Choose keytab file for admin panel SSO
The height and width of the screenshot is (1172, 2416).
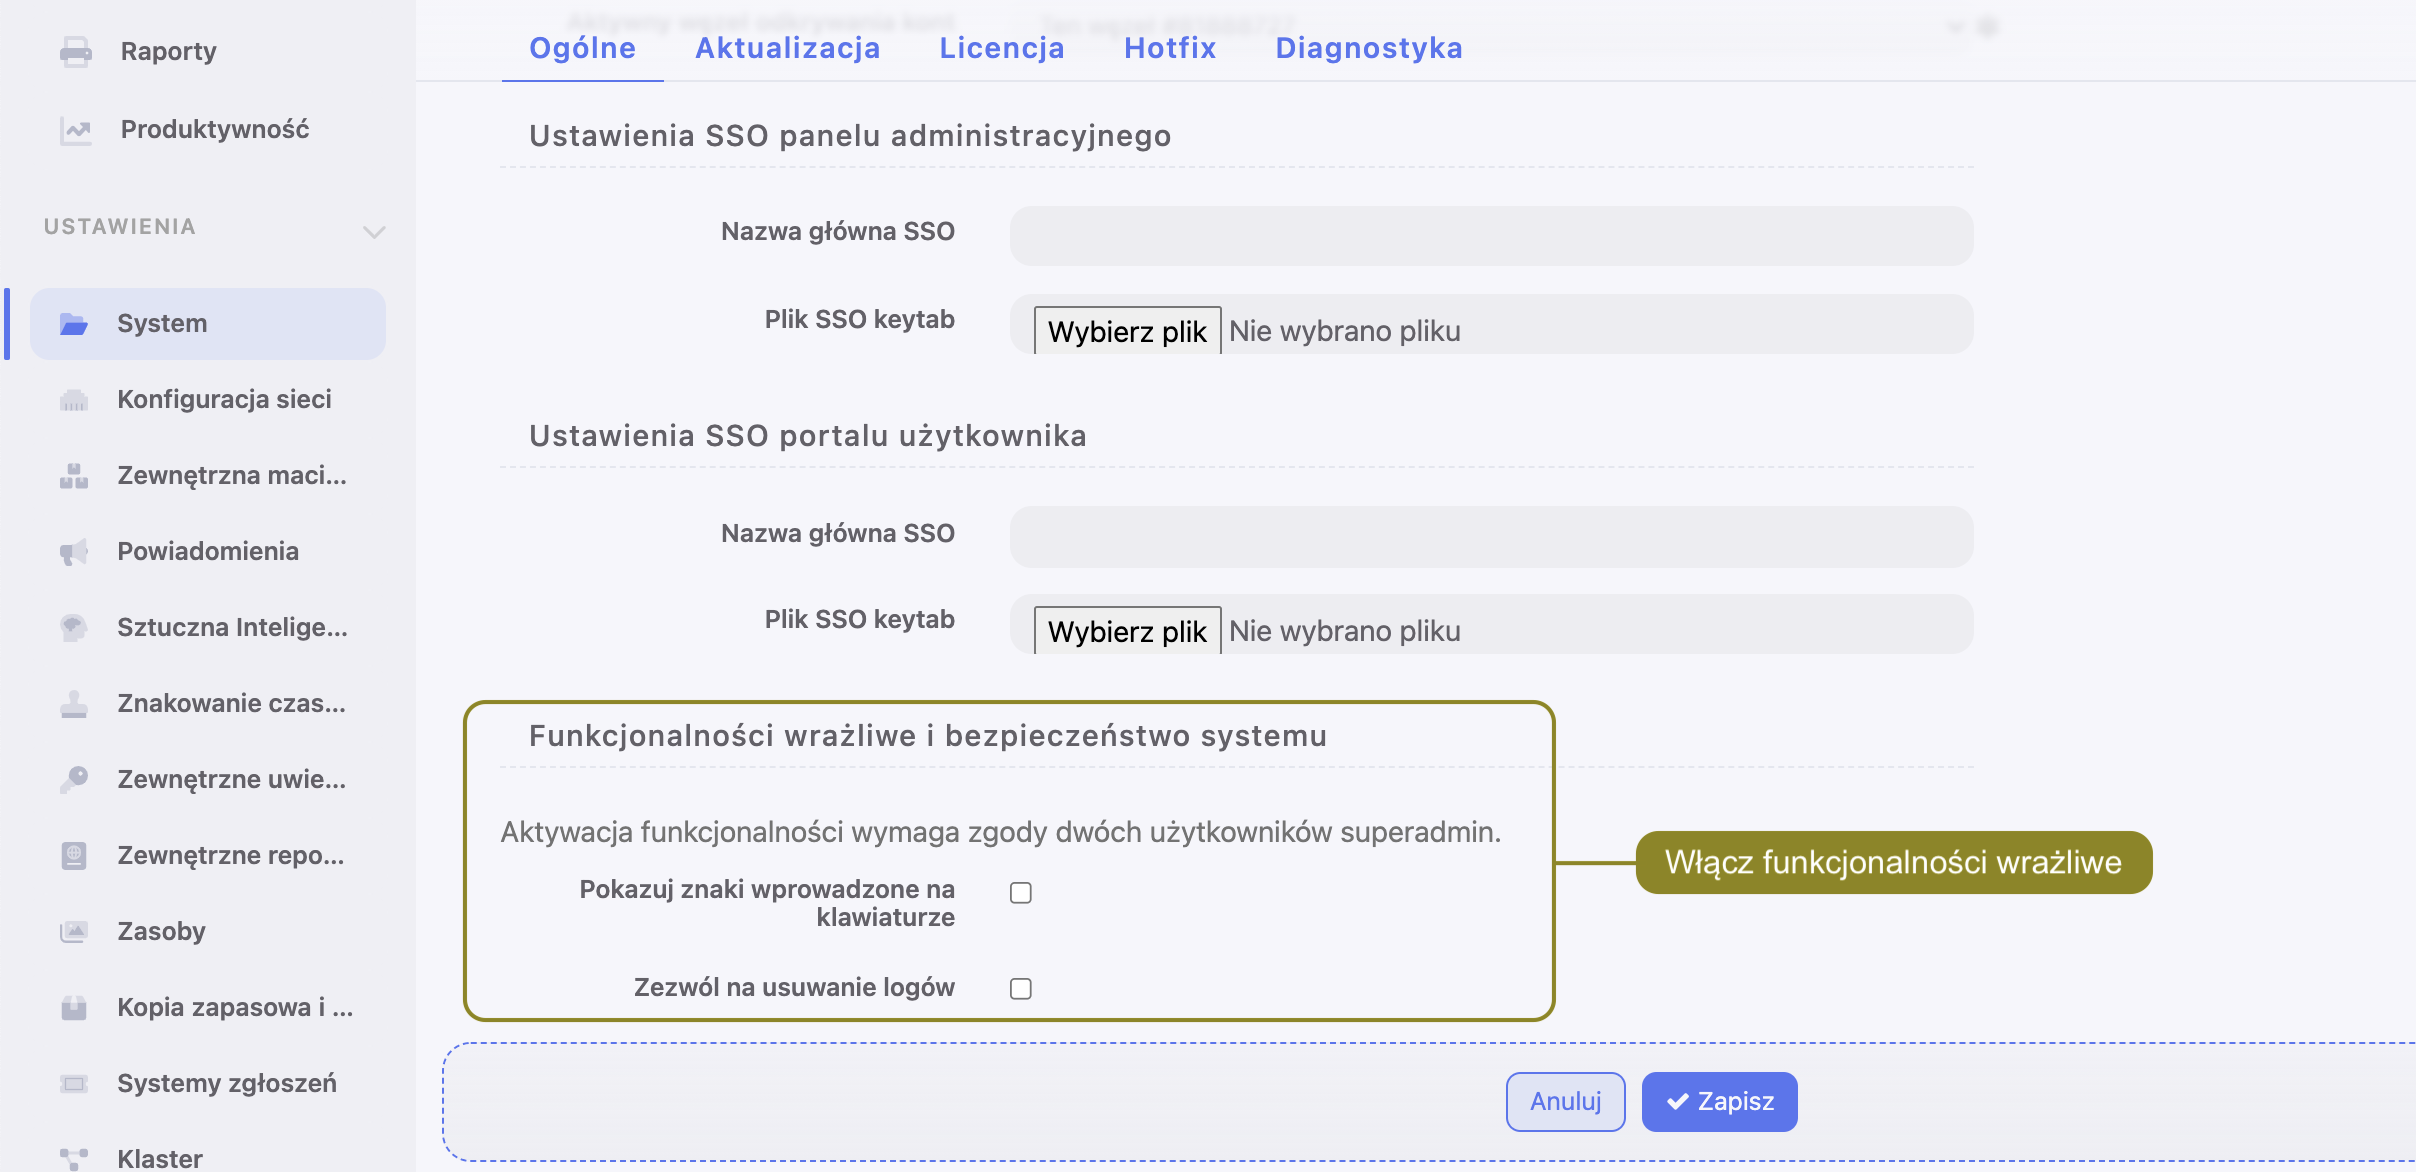1127,331
